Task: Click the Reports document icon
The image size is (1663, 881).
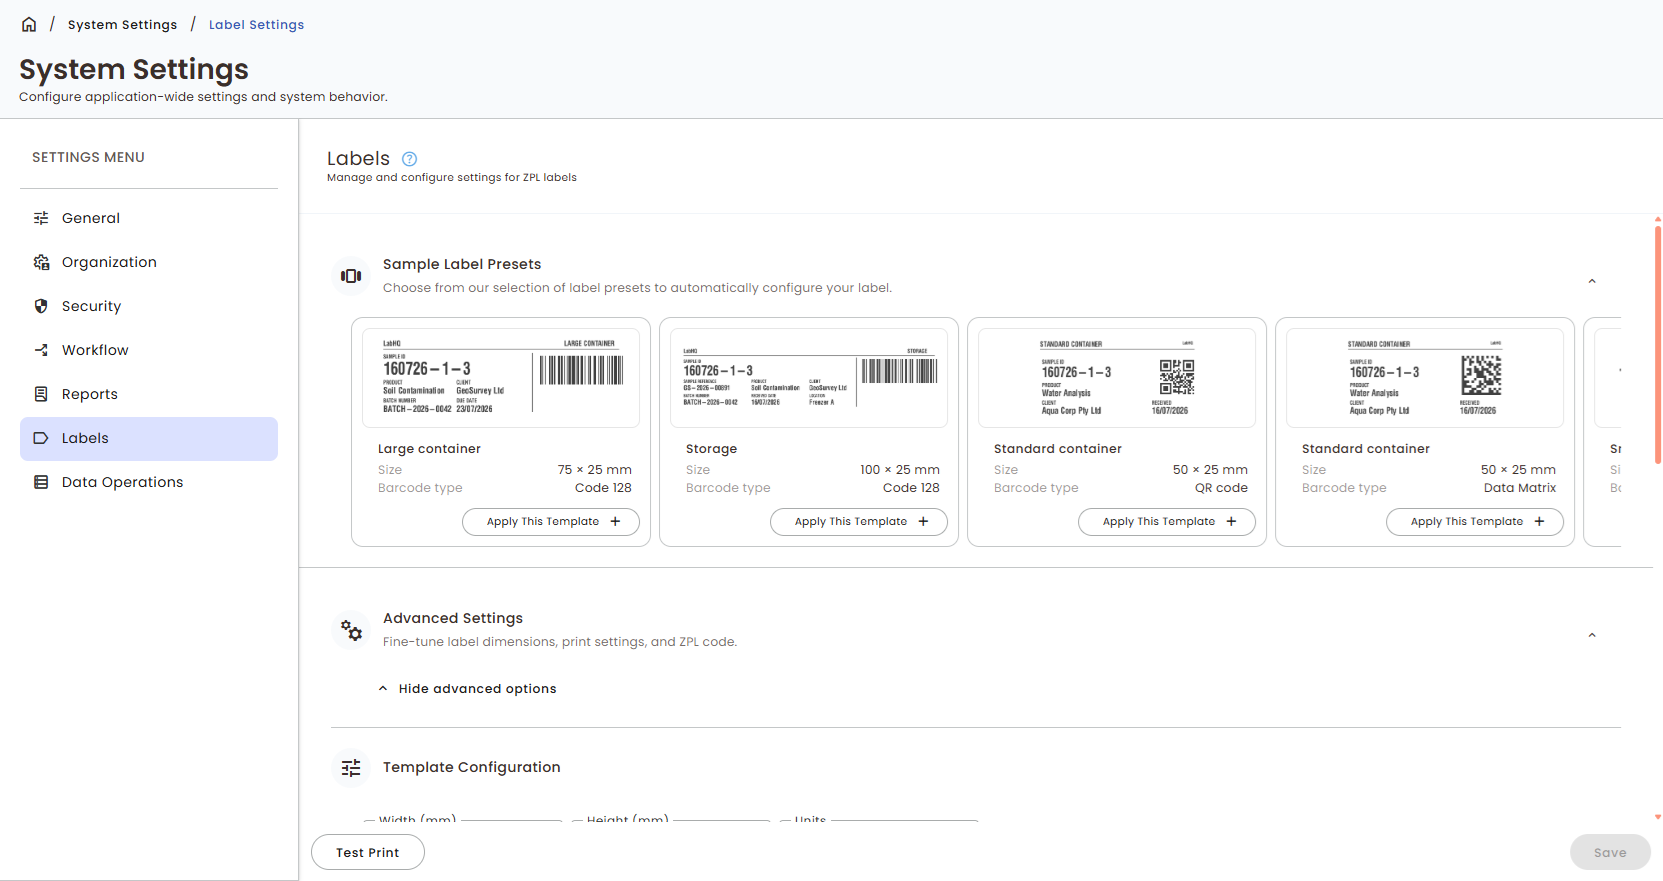Action: 41,394
